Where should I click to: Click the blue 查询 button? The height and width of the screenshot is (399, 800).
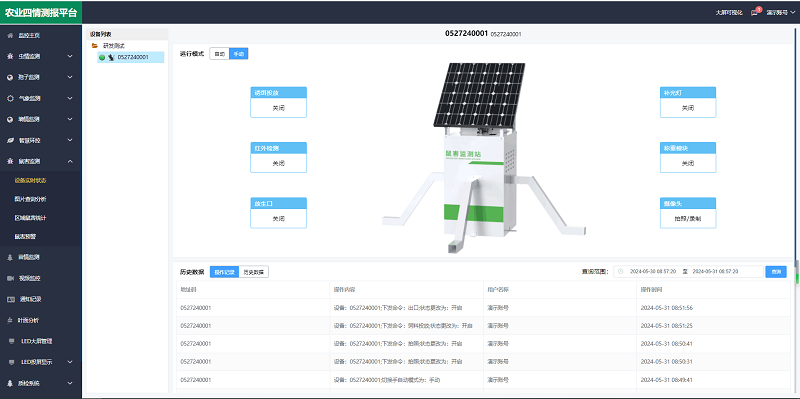pos(776,272)
